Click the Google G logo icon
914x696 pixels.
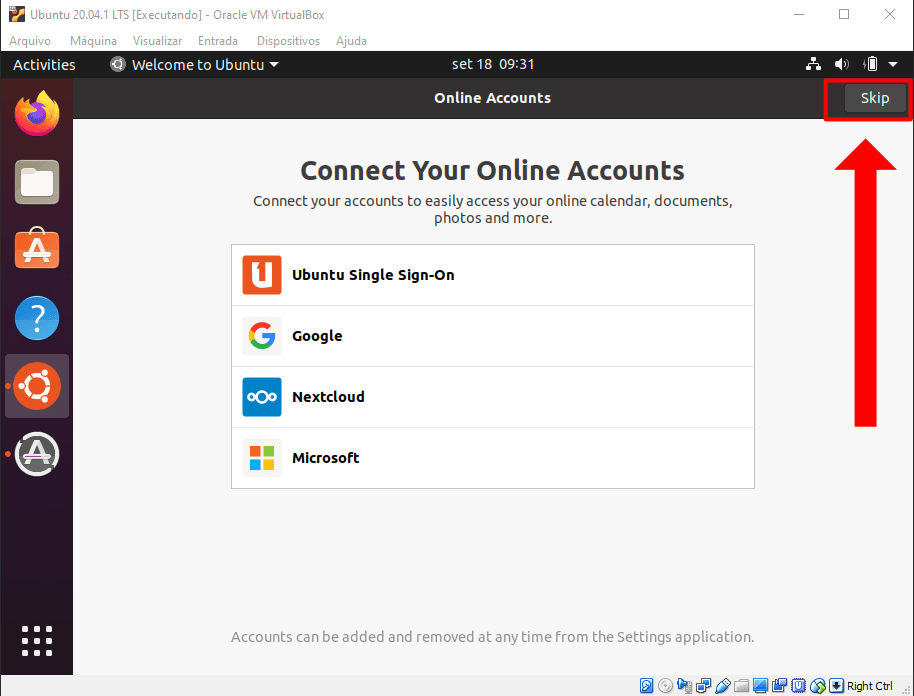click(262, 336)
